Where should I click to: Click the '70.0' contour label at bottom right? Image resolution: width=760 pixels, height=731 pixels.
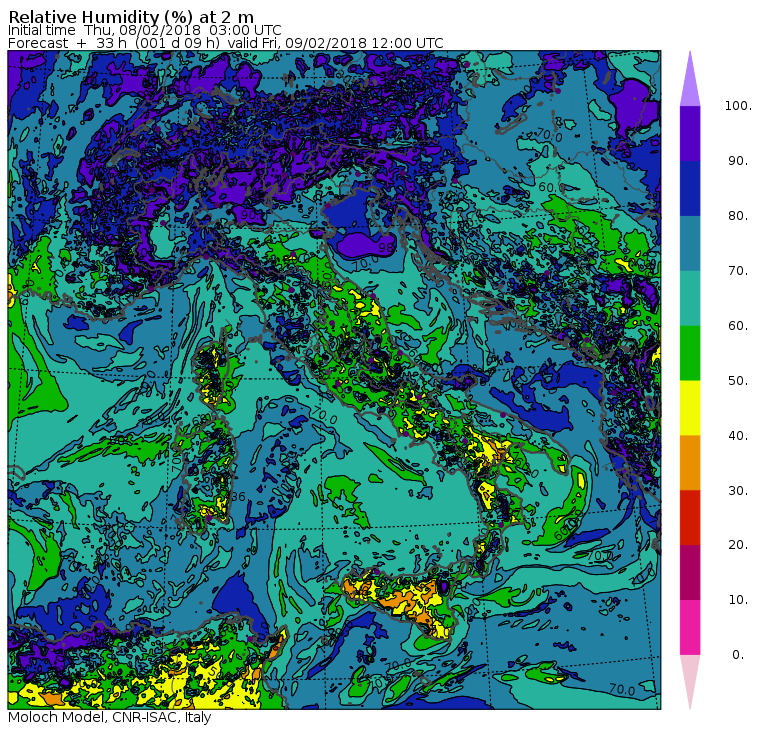click(x=622, y=689)
